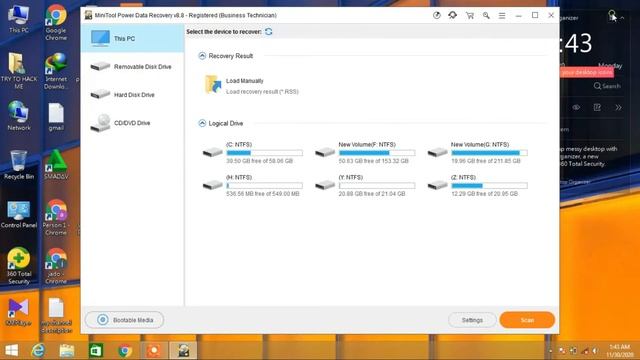Open the hamburger menu in title bar

tap(502, 16)
